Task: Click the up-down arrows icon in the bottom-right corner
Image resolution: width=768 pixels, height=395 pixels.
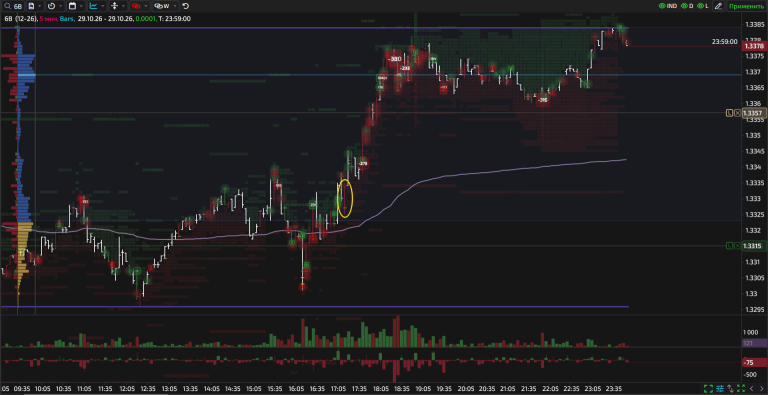Action: [730, 389]
